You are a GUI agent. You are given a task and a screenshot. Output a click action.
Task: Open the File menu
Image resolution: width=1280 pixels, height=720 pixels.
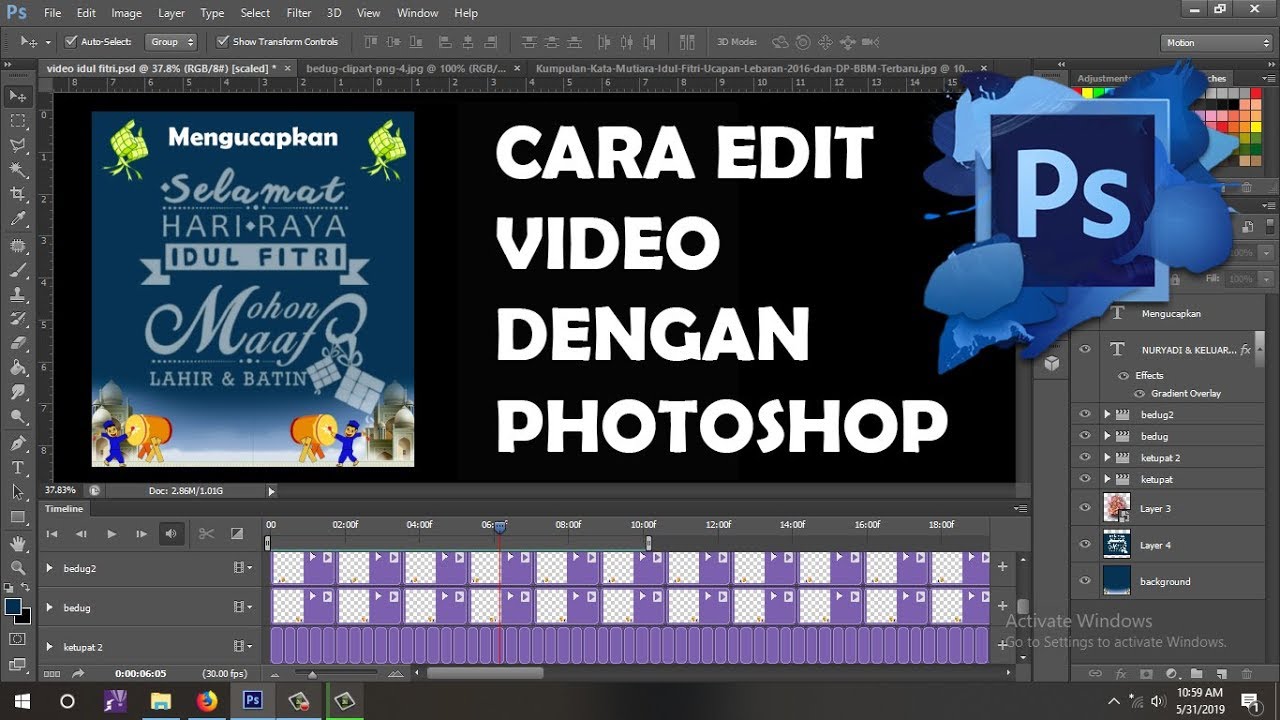click(x=53, y=13)
